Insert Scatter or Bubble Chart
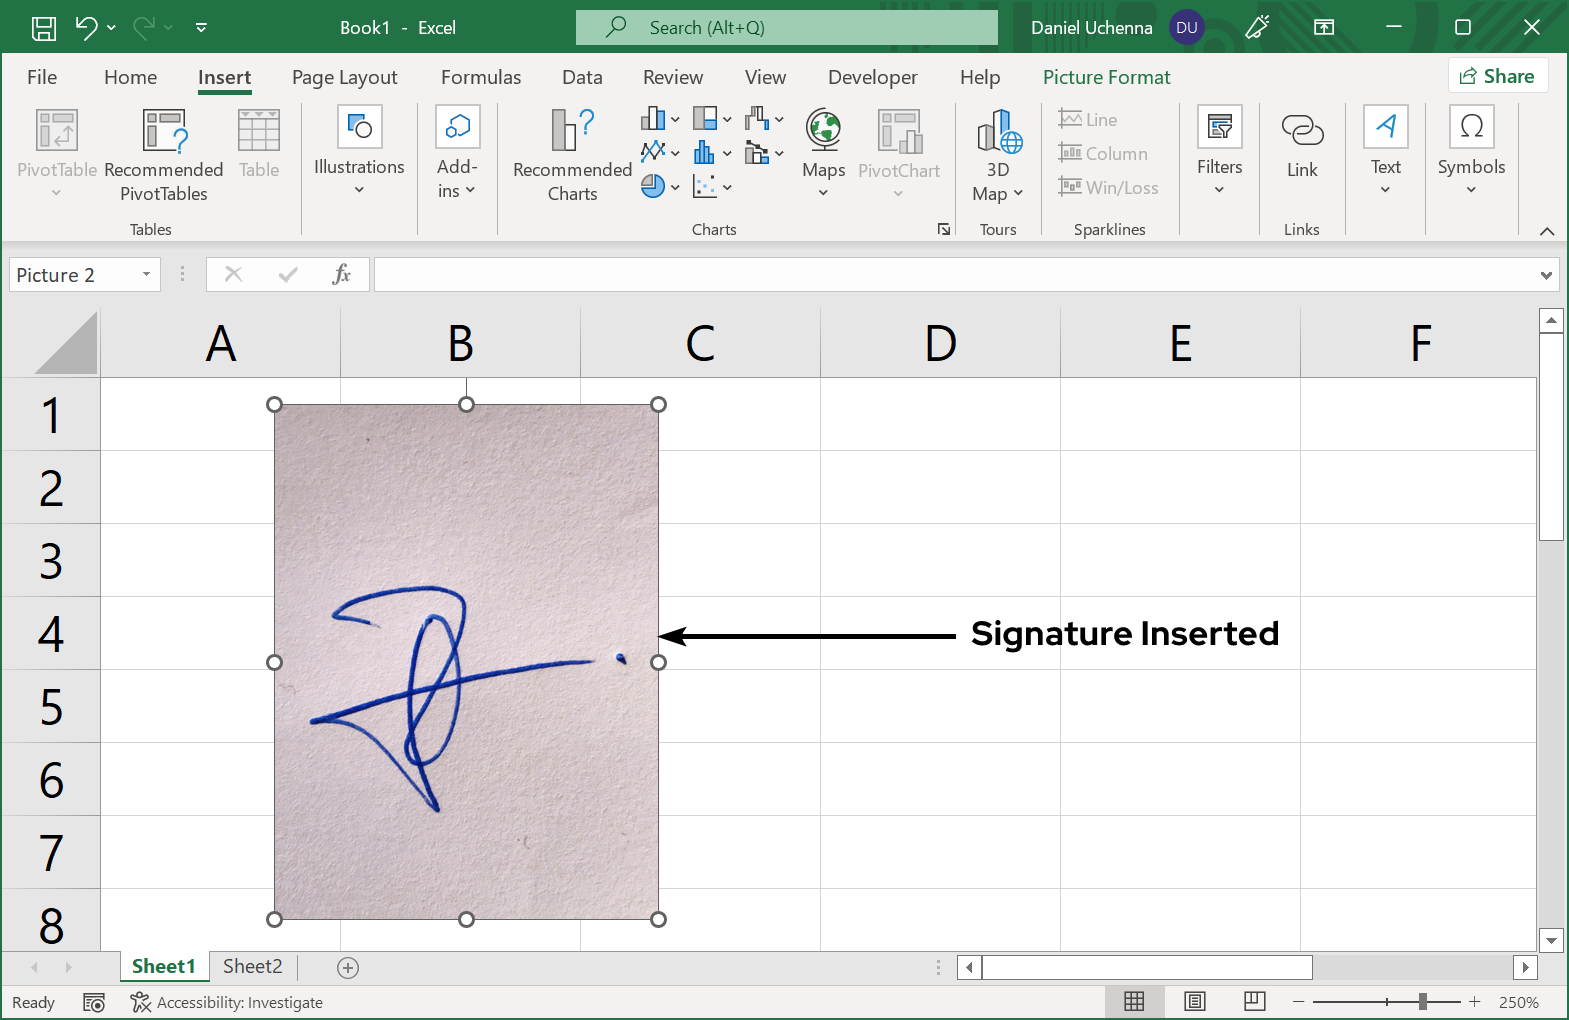 712,186
